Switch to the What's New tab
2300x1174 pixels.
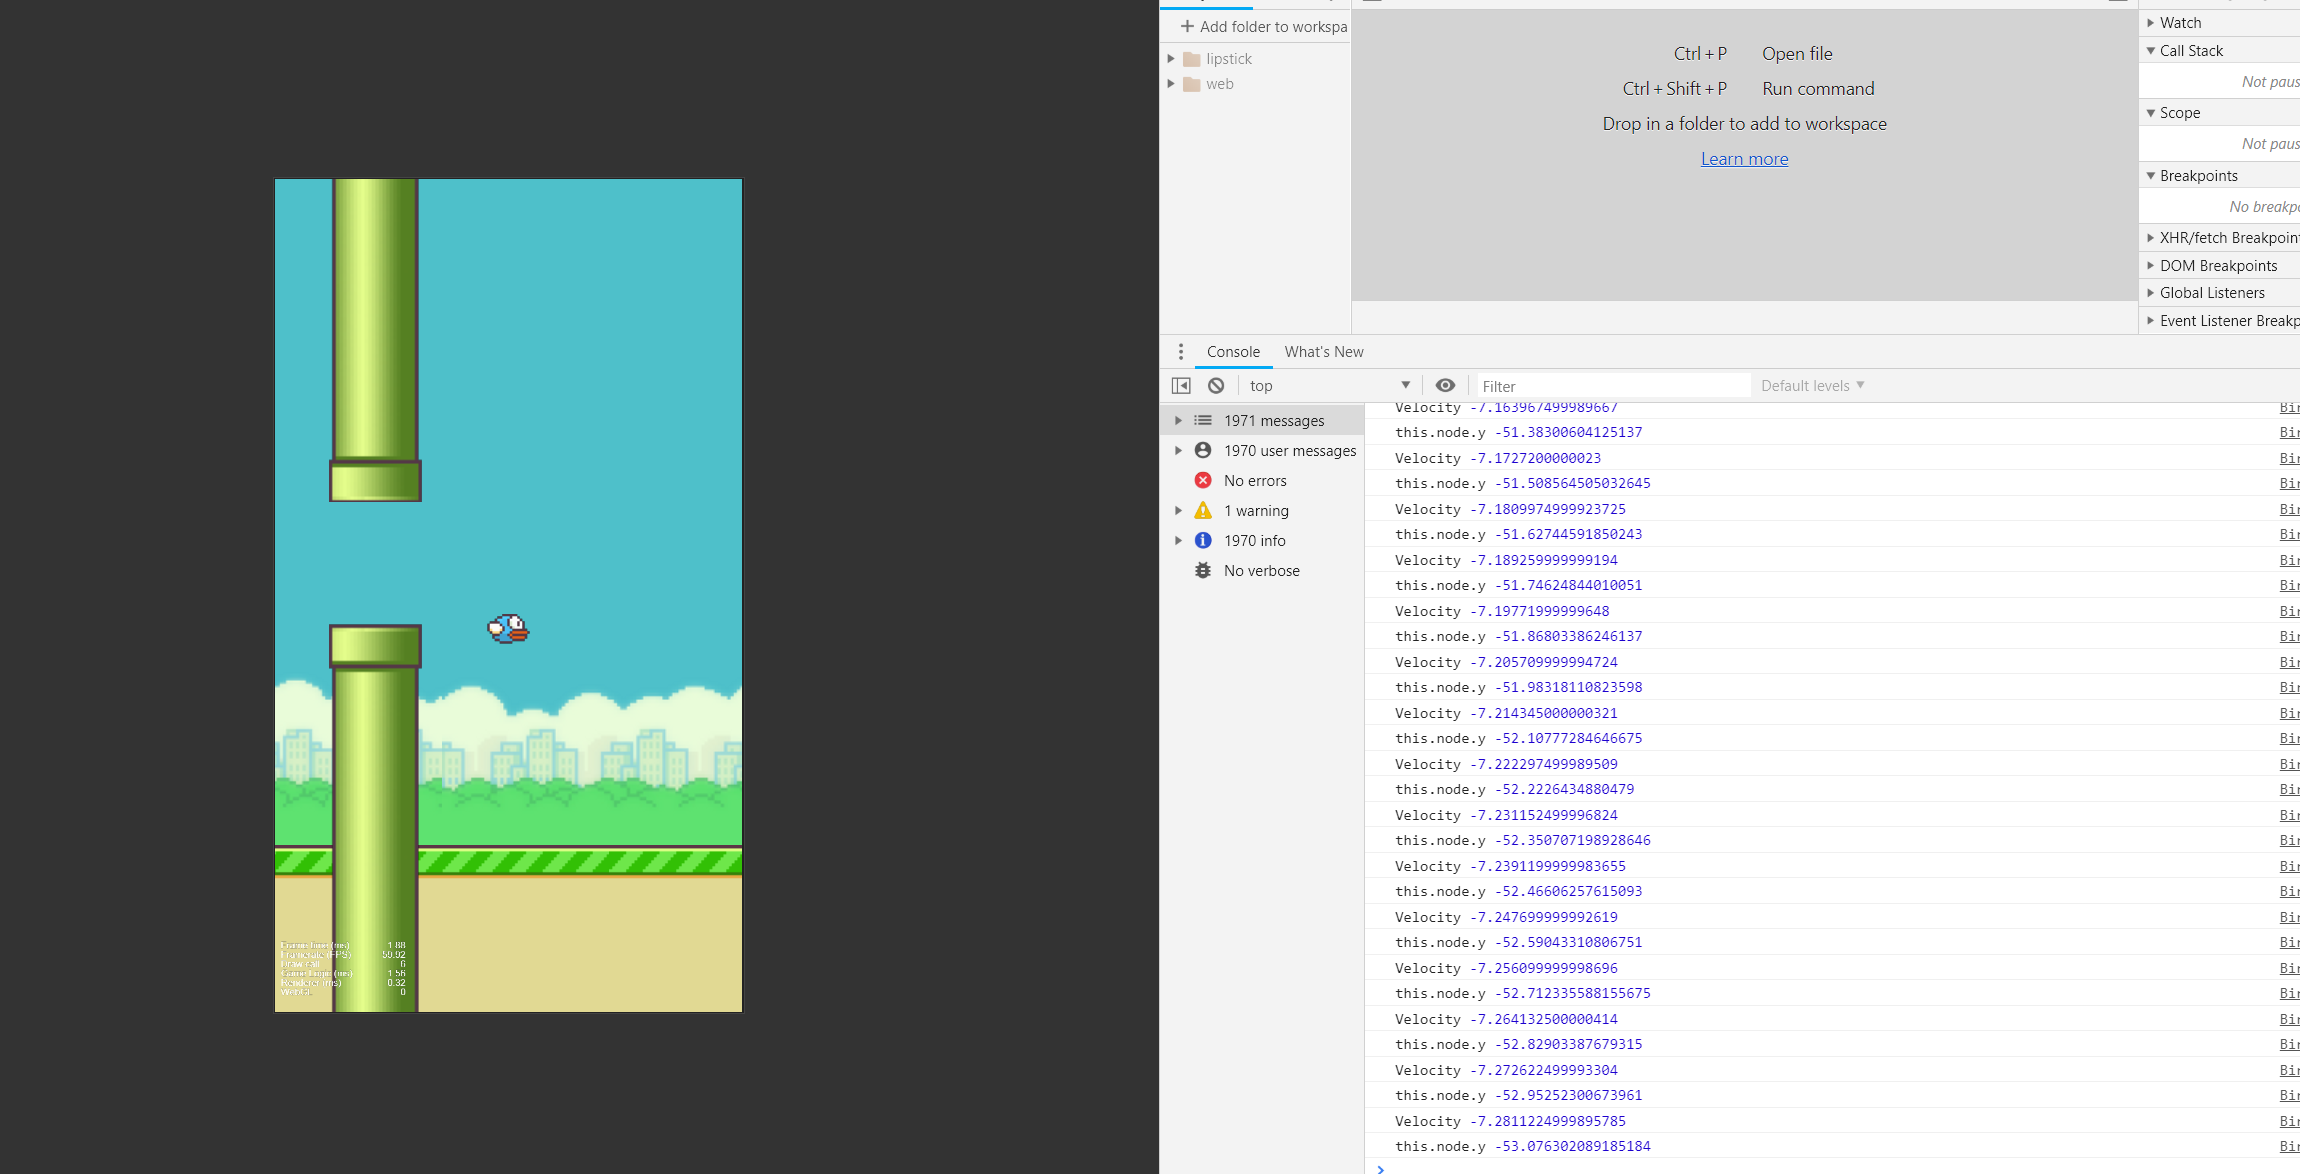tap(1323, 352)
